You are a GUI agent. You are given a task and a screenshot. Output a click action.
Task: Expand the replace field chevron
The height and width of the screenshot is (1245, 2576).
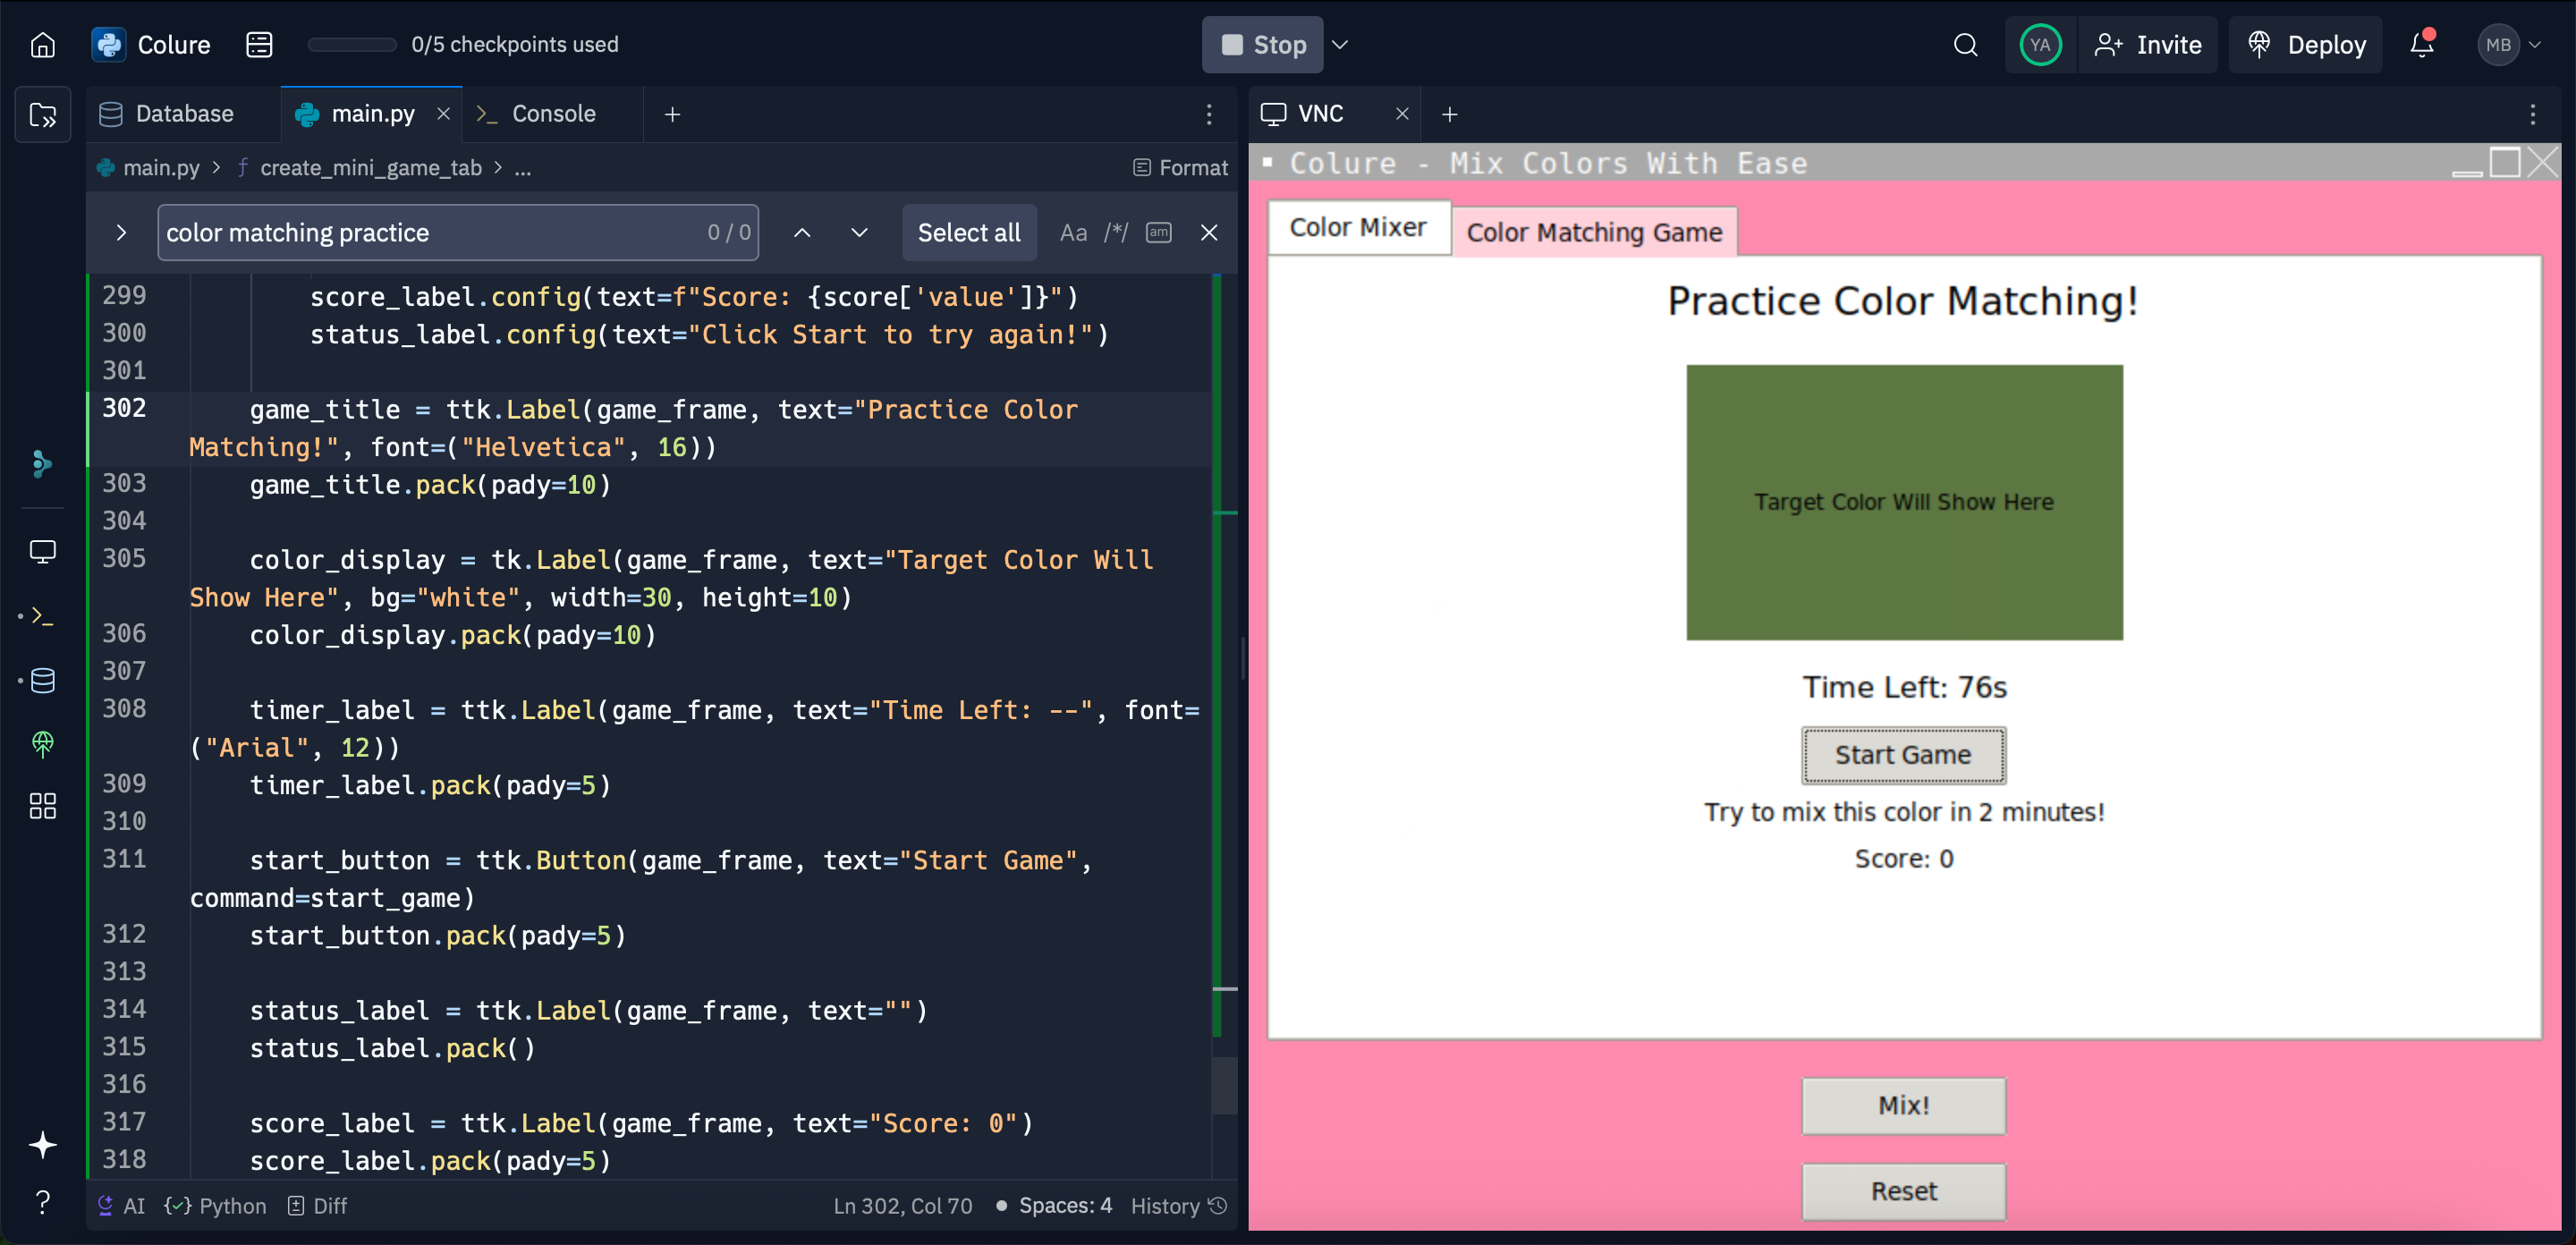point(121,233)
